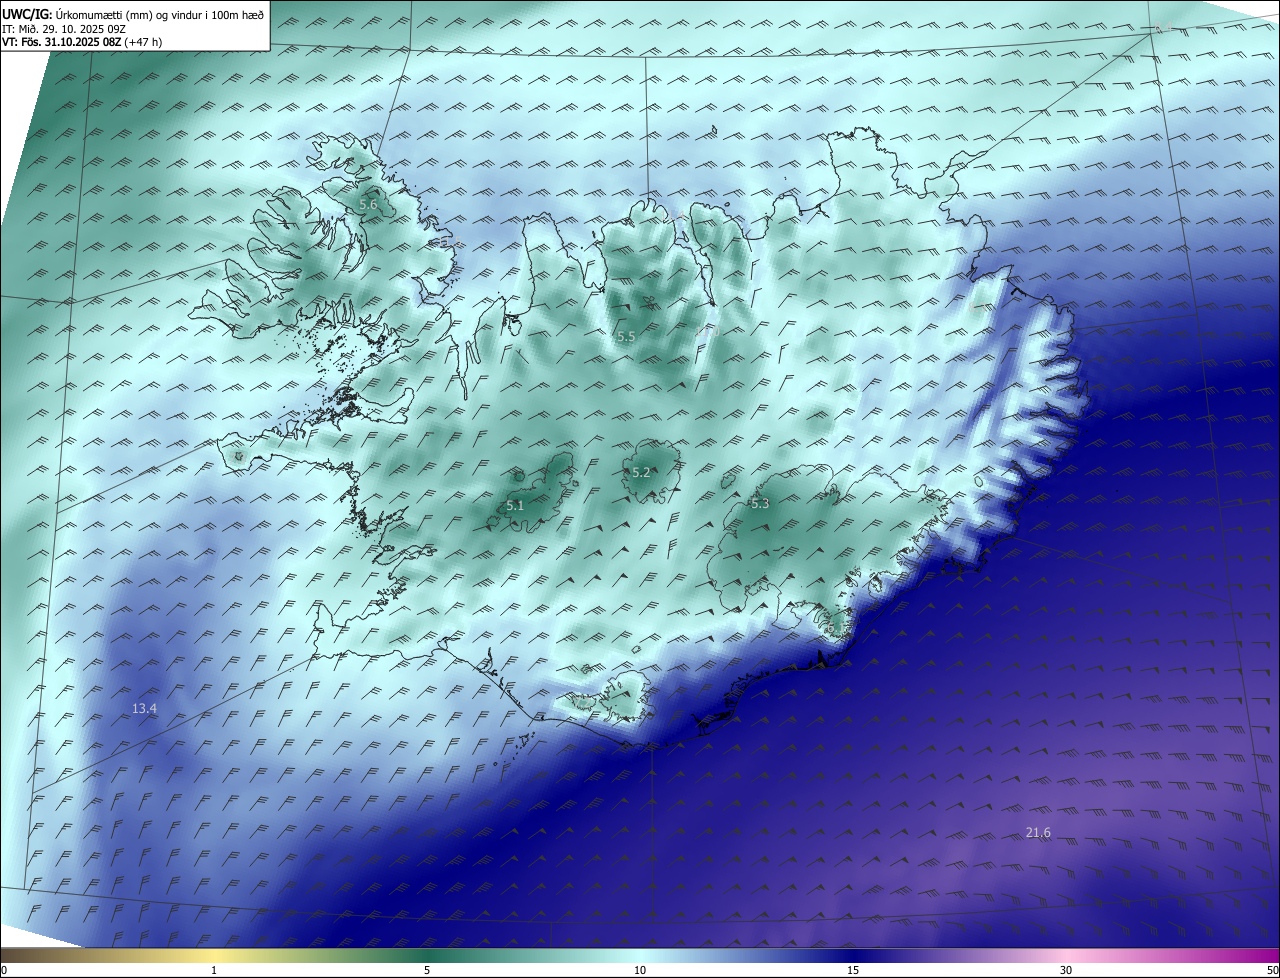Click the 13.4 value label over the ocean
The width and height of the screenshot is (1280, 978).
click(x=144, y=709)
